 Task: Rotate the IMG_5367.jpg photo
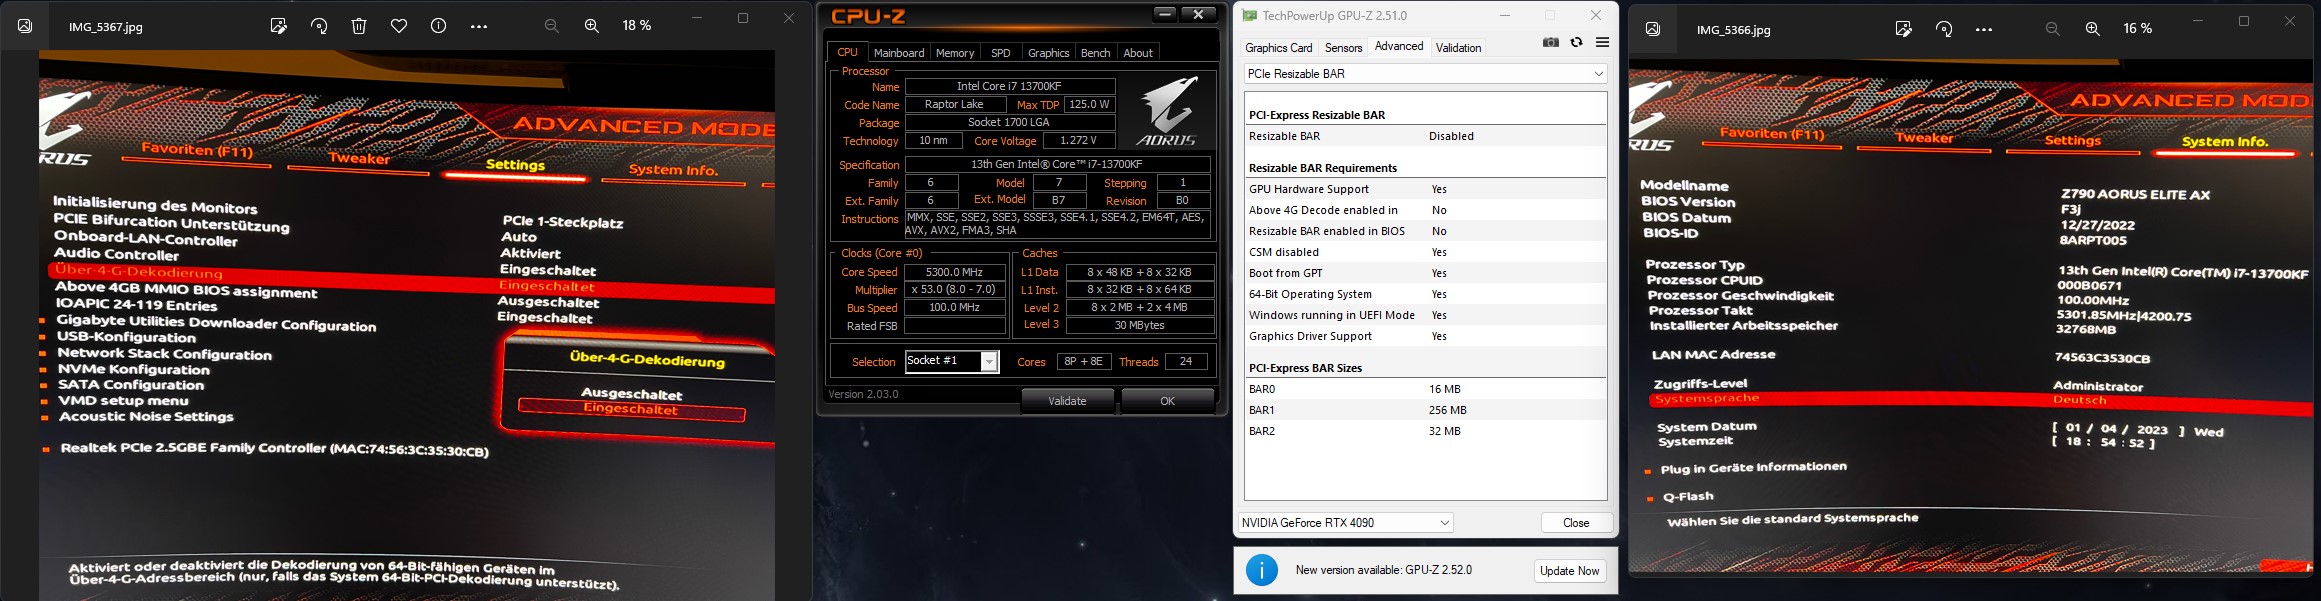click(319, 26)
